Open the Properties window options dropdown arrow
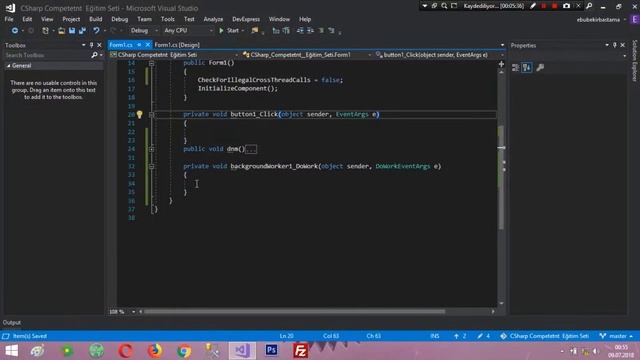The width and height of the screenshot is (640, 360). coord(607,45)
